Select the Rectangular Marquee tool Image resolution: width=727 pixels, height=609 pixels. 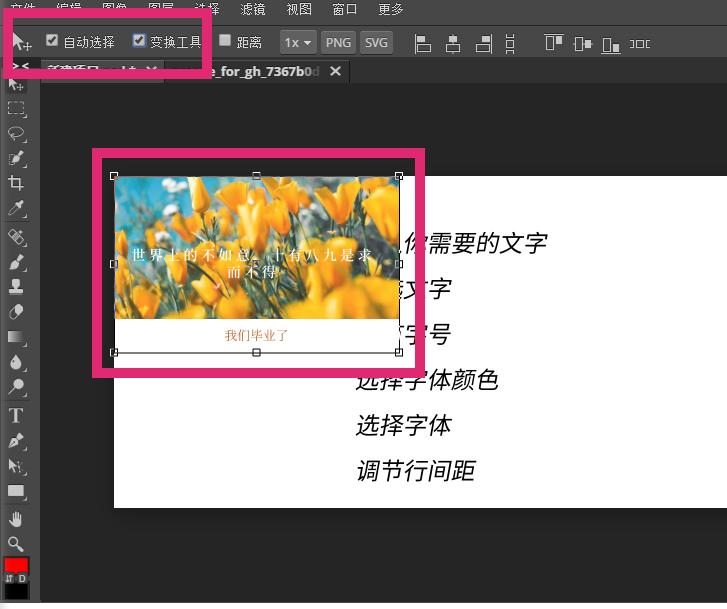coord(17,109)
